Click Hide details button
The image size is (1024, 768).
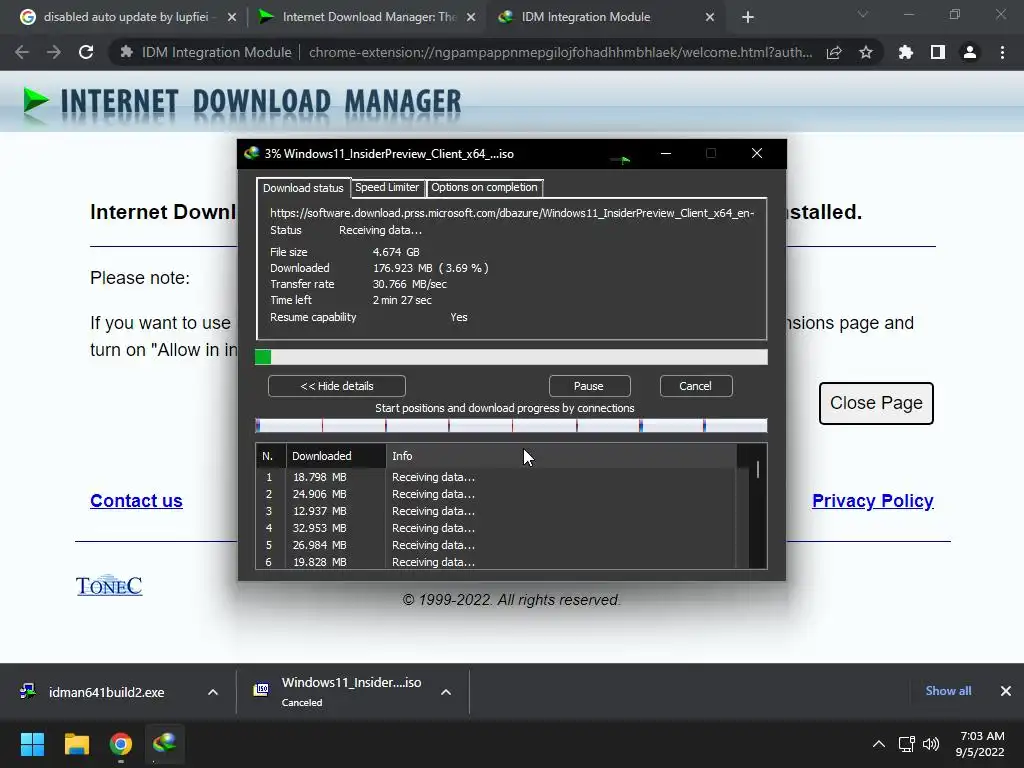click(x=336, y=386)
